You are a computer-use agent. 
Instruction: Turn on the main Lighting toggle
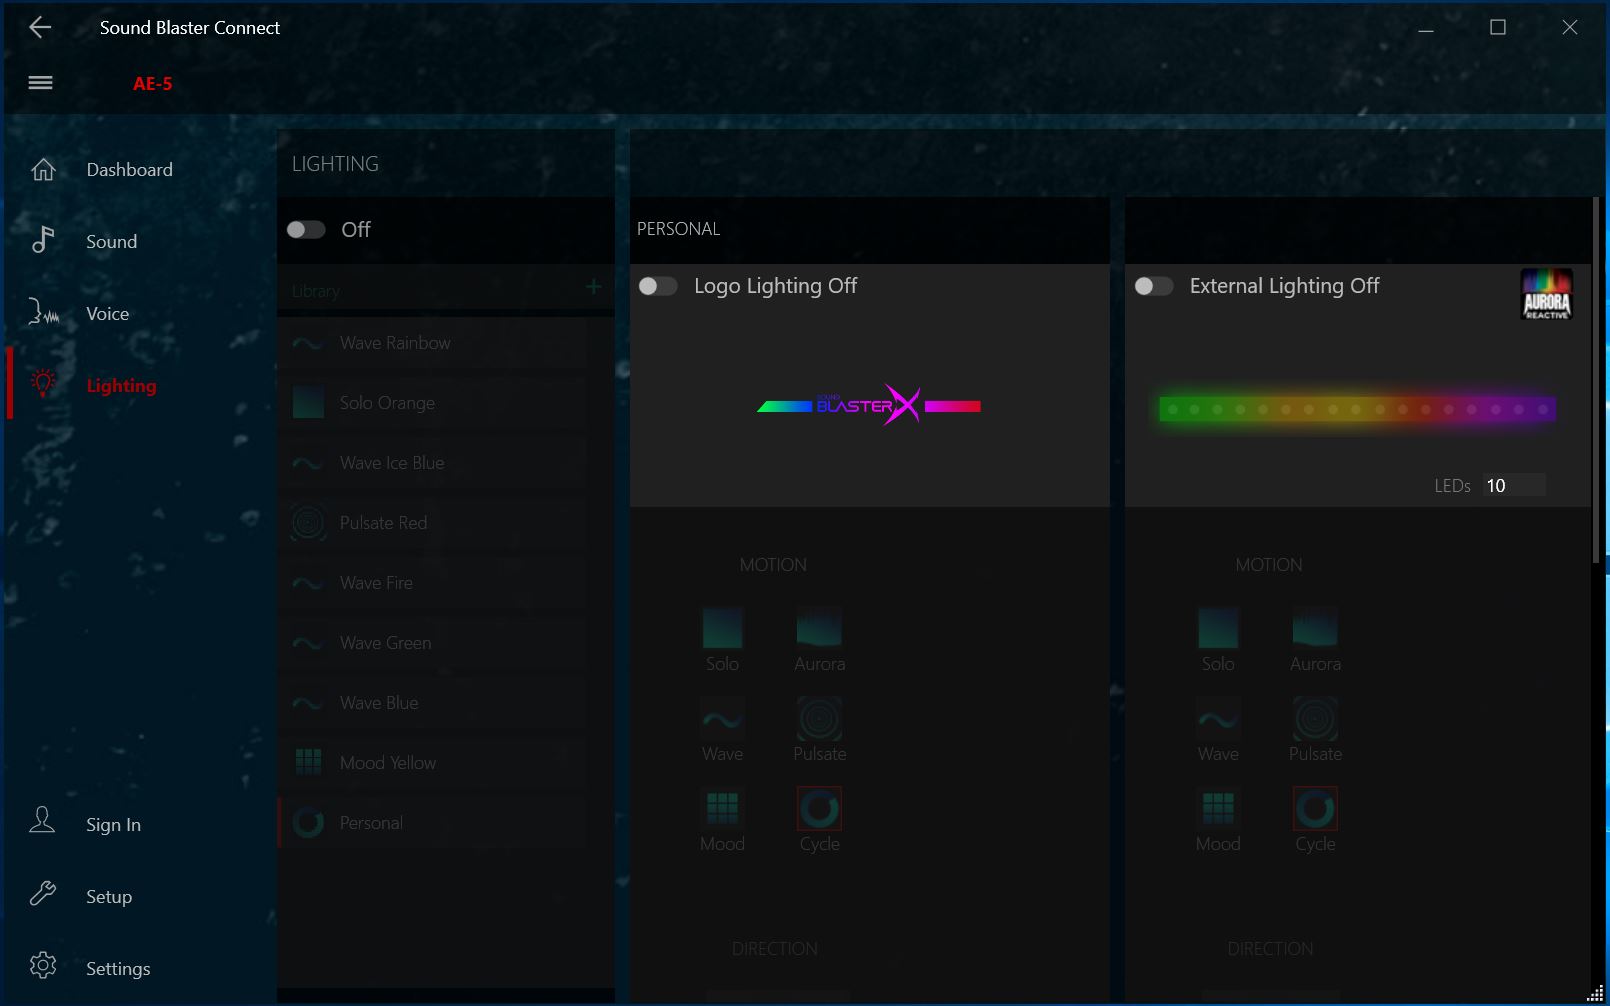[x=306, y=230]
